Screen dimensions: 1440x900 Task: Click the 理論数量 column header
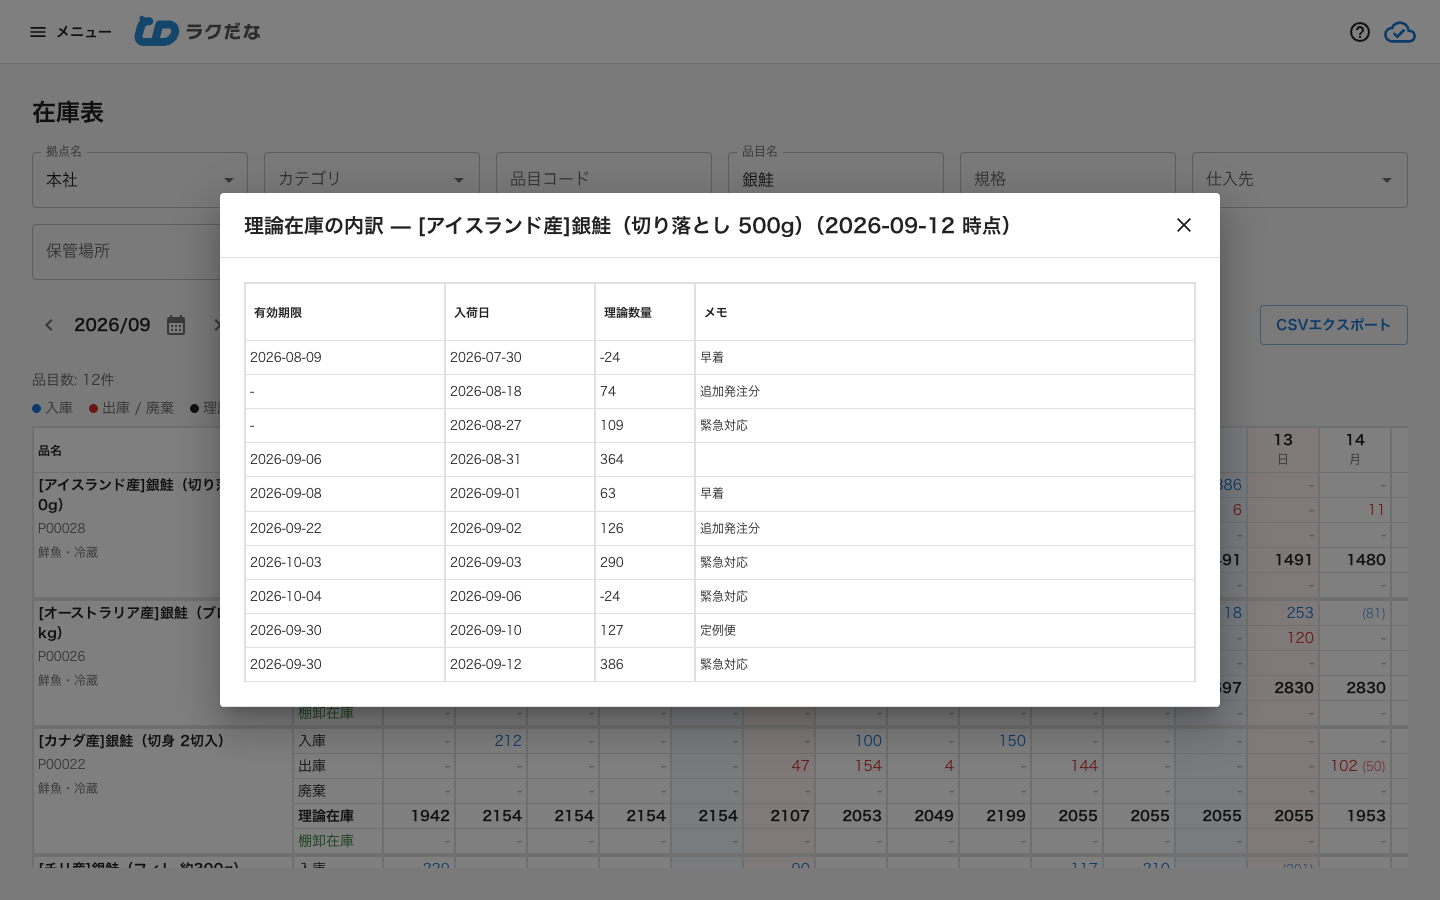pos(645,312)
